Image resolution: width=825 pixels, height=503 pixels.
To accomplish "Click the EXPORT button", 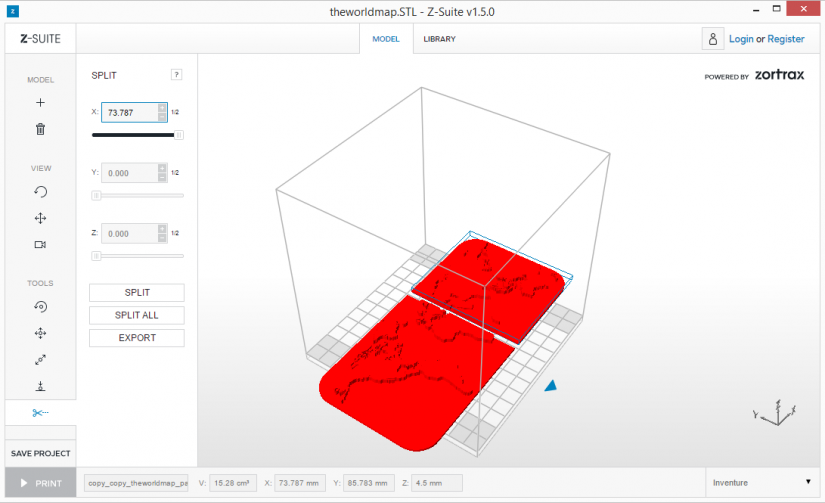I will point(137,338).
